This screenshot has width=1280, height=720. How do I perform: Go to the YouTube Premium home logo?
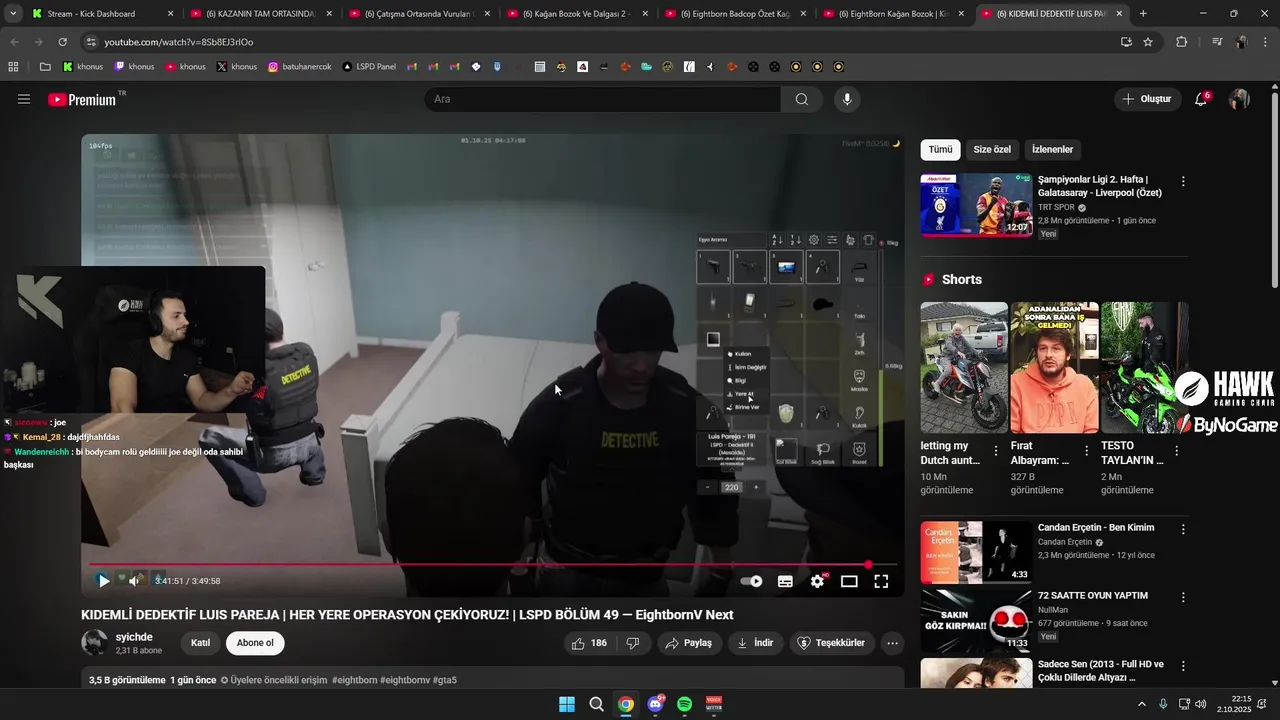coord(84,99)
